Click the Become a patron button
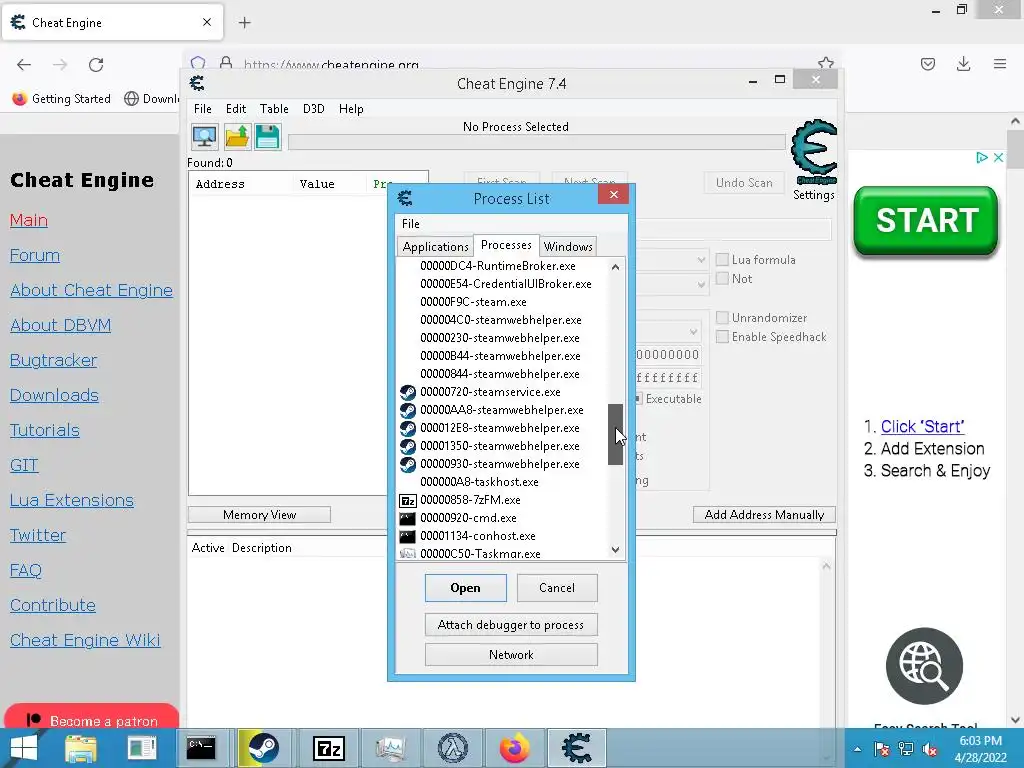This screenshot has height=768, width=1024. (x=91, y=717)
